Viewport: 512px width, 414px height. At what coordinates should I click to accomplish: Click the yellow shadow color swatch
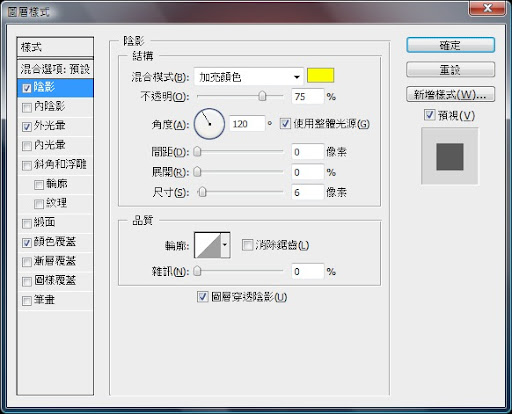pos(320,75)
